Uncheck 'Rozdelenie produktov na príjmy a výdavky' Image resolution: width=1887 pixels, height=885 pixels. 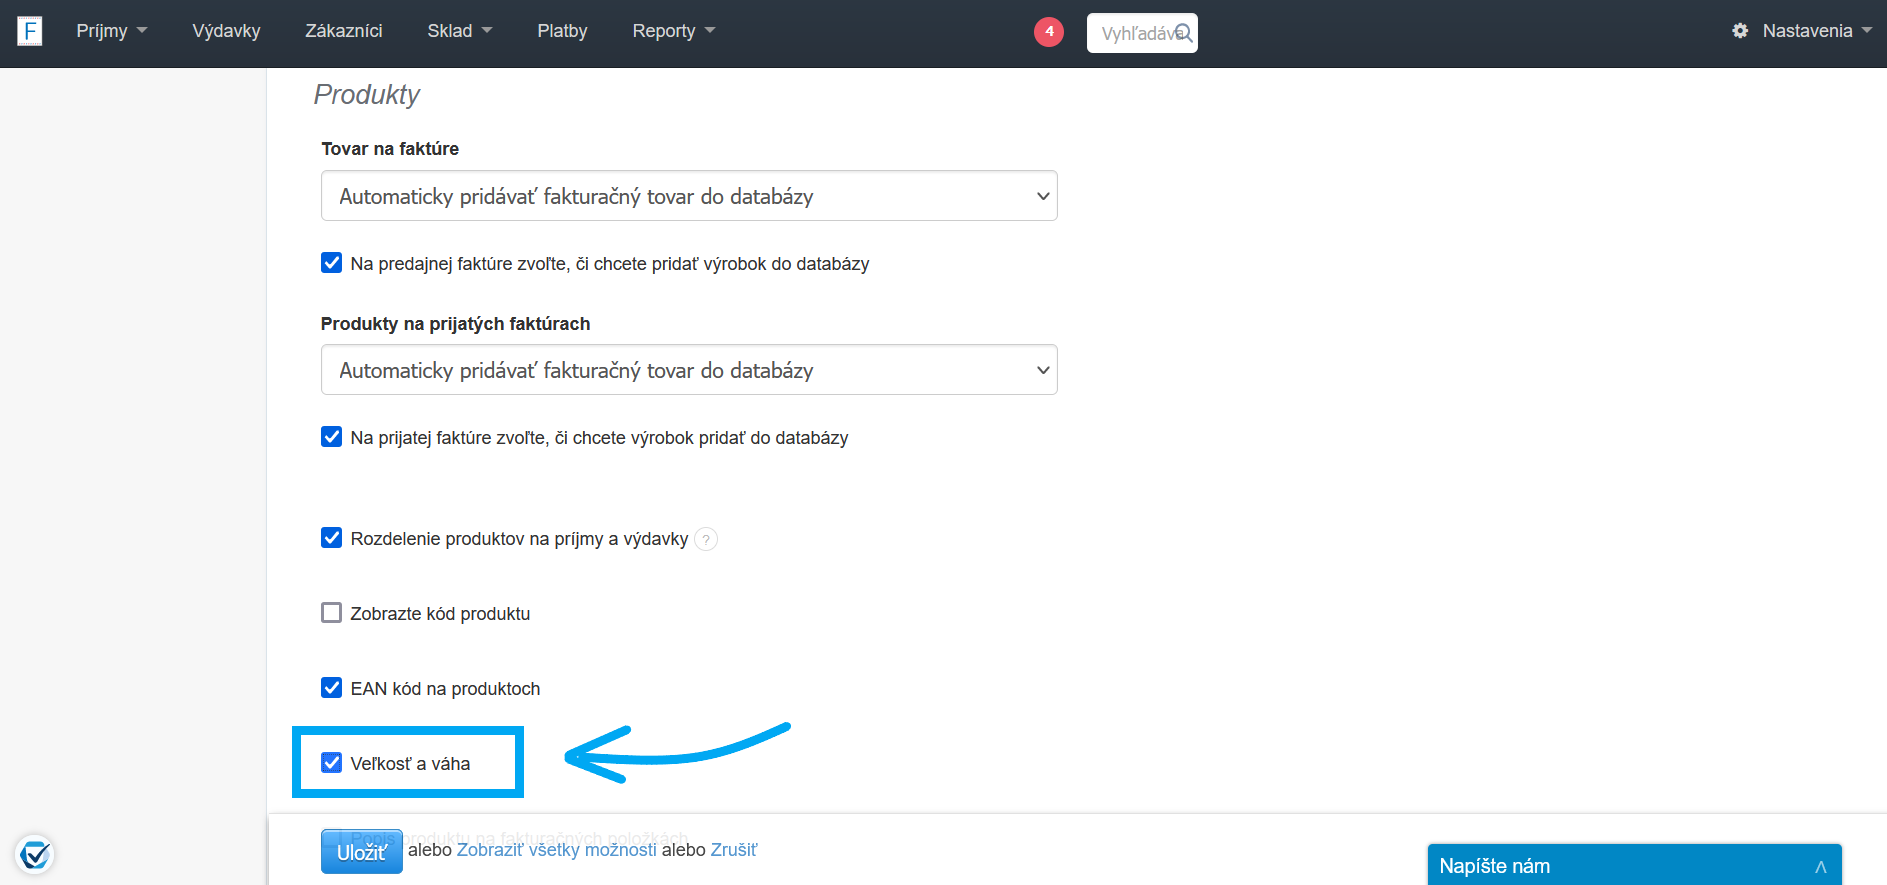pyautogui.click(x=332, y=538)
